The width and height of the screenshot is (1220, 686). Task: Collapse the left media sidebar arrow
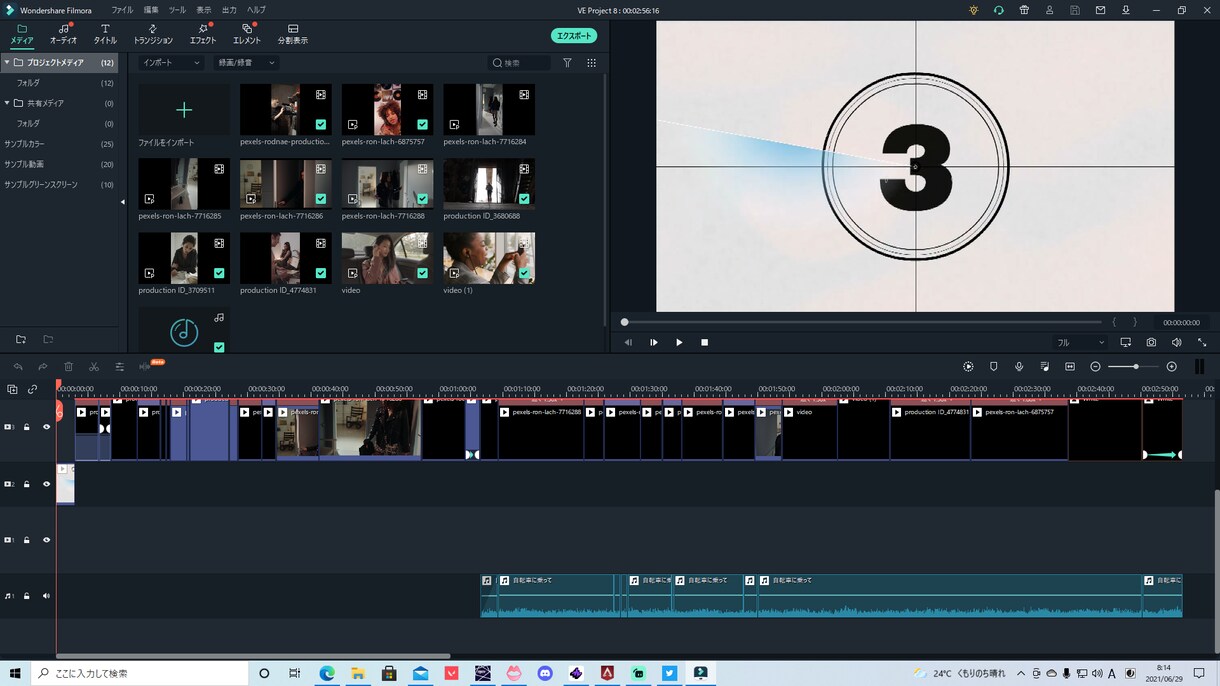[x=123, y=203]
